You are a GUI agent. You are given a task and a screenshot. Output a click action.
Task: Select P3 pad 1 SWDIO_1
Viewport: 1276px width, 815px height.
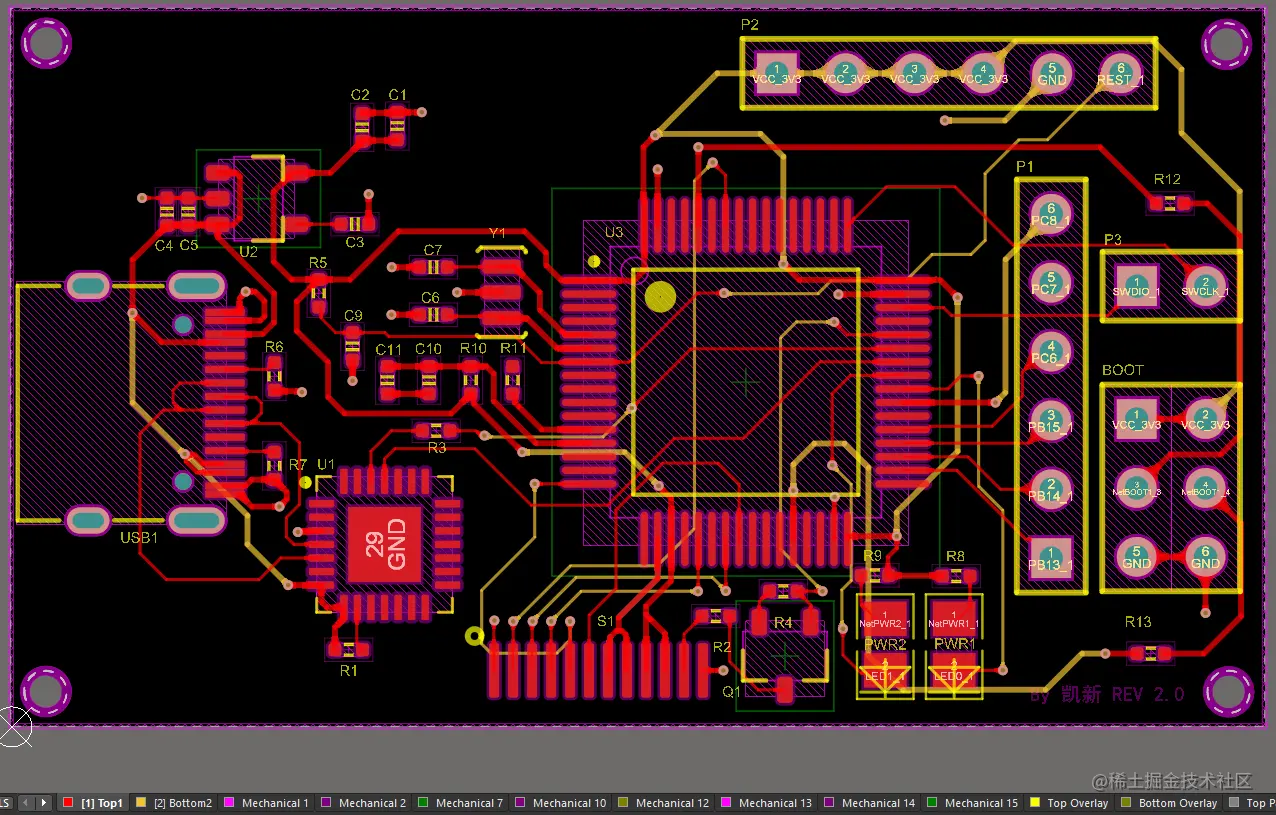pyautogui.click(x=1136, y=285)
